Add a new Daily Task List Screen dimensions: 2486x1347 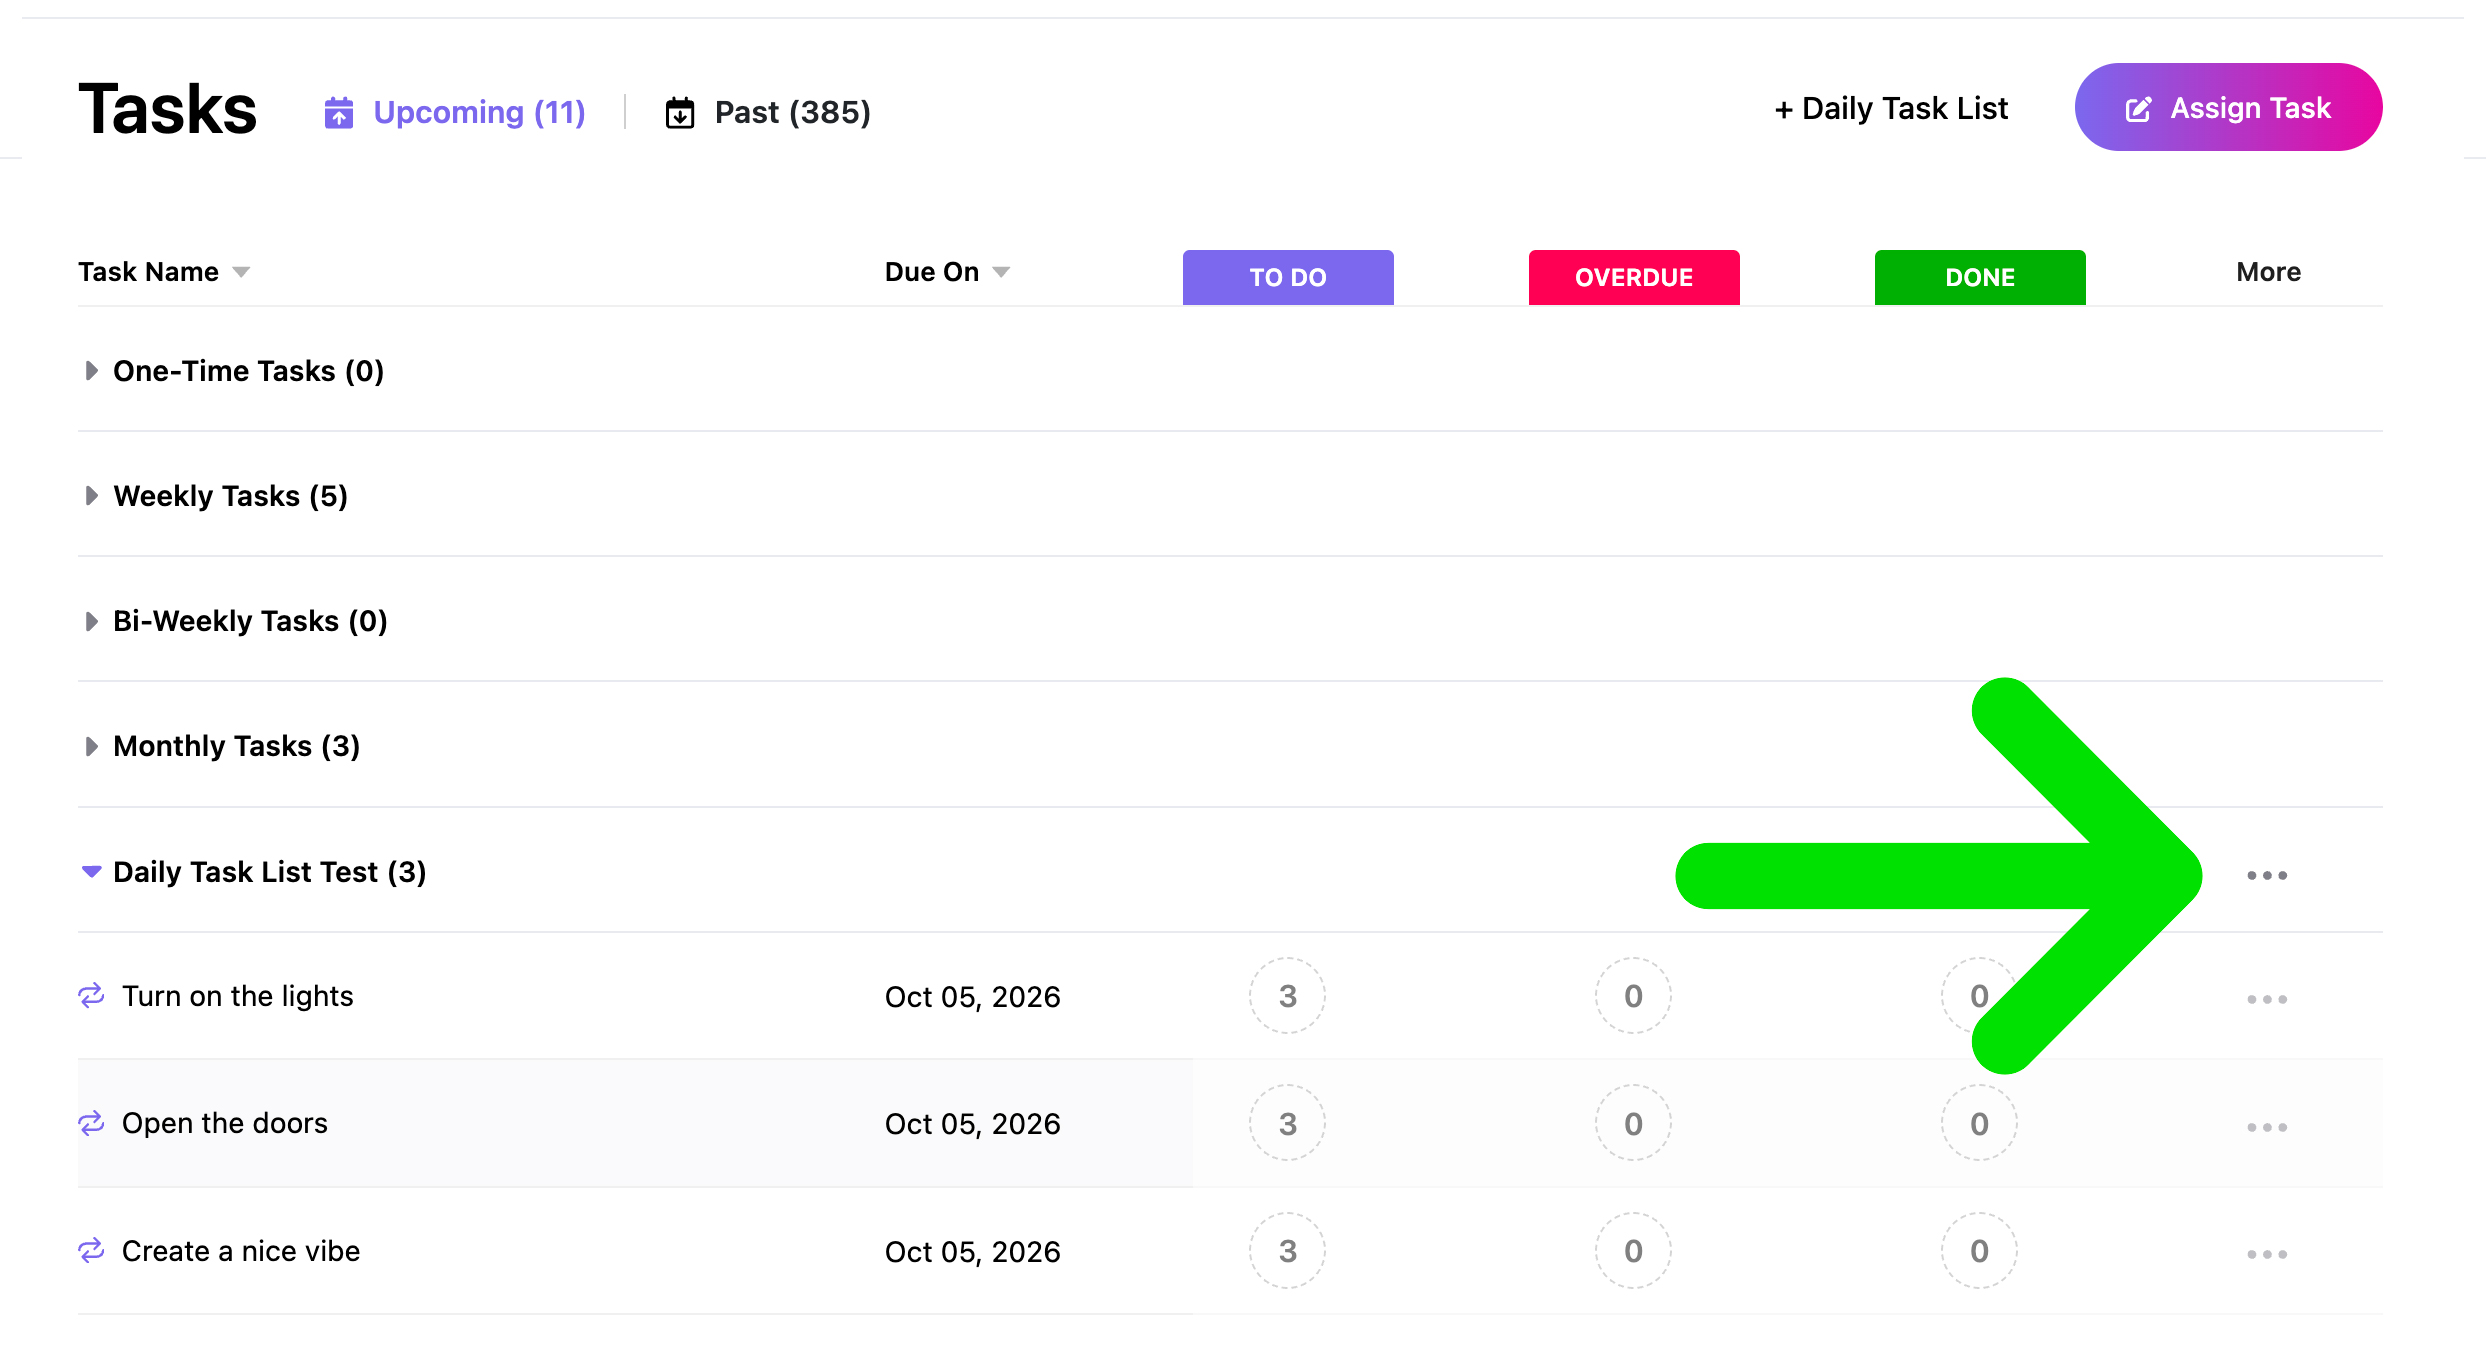click(1891, 108)
